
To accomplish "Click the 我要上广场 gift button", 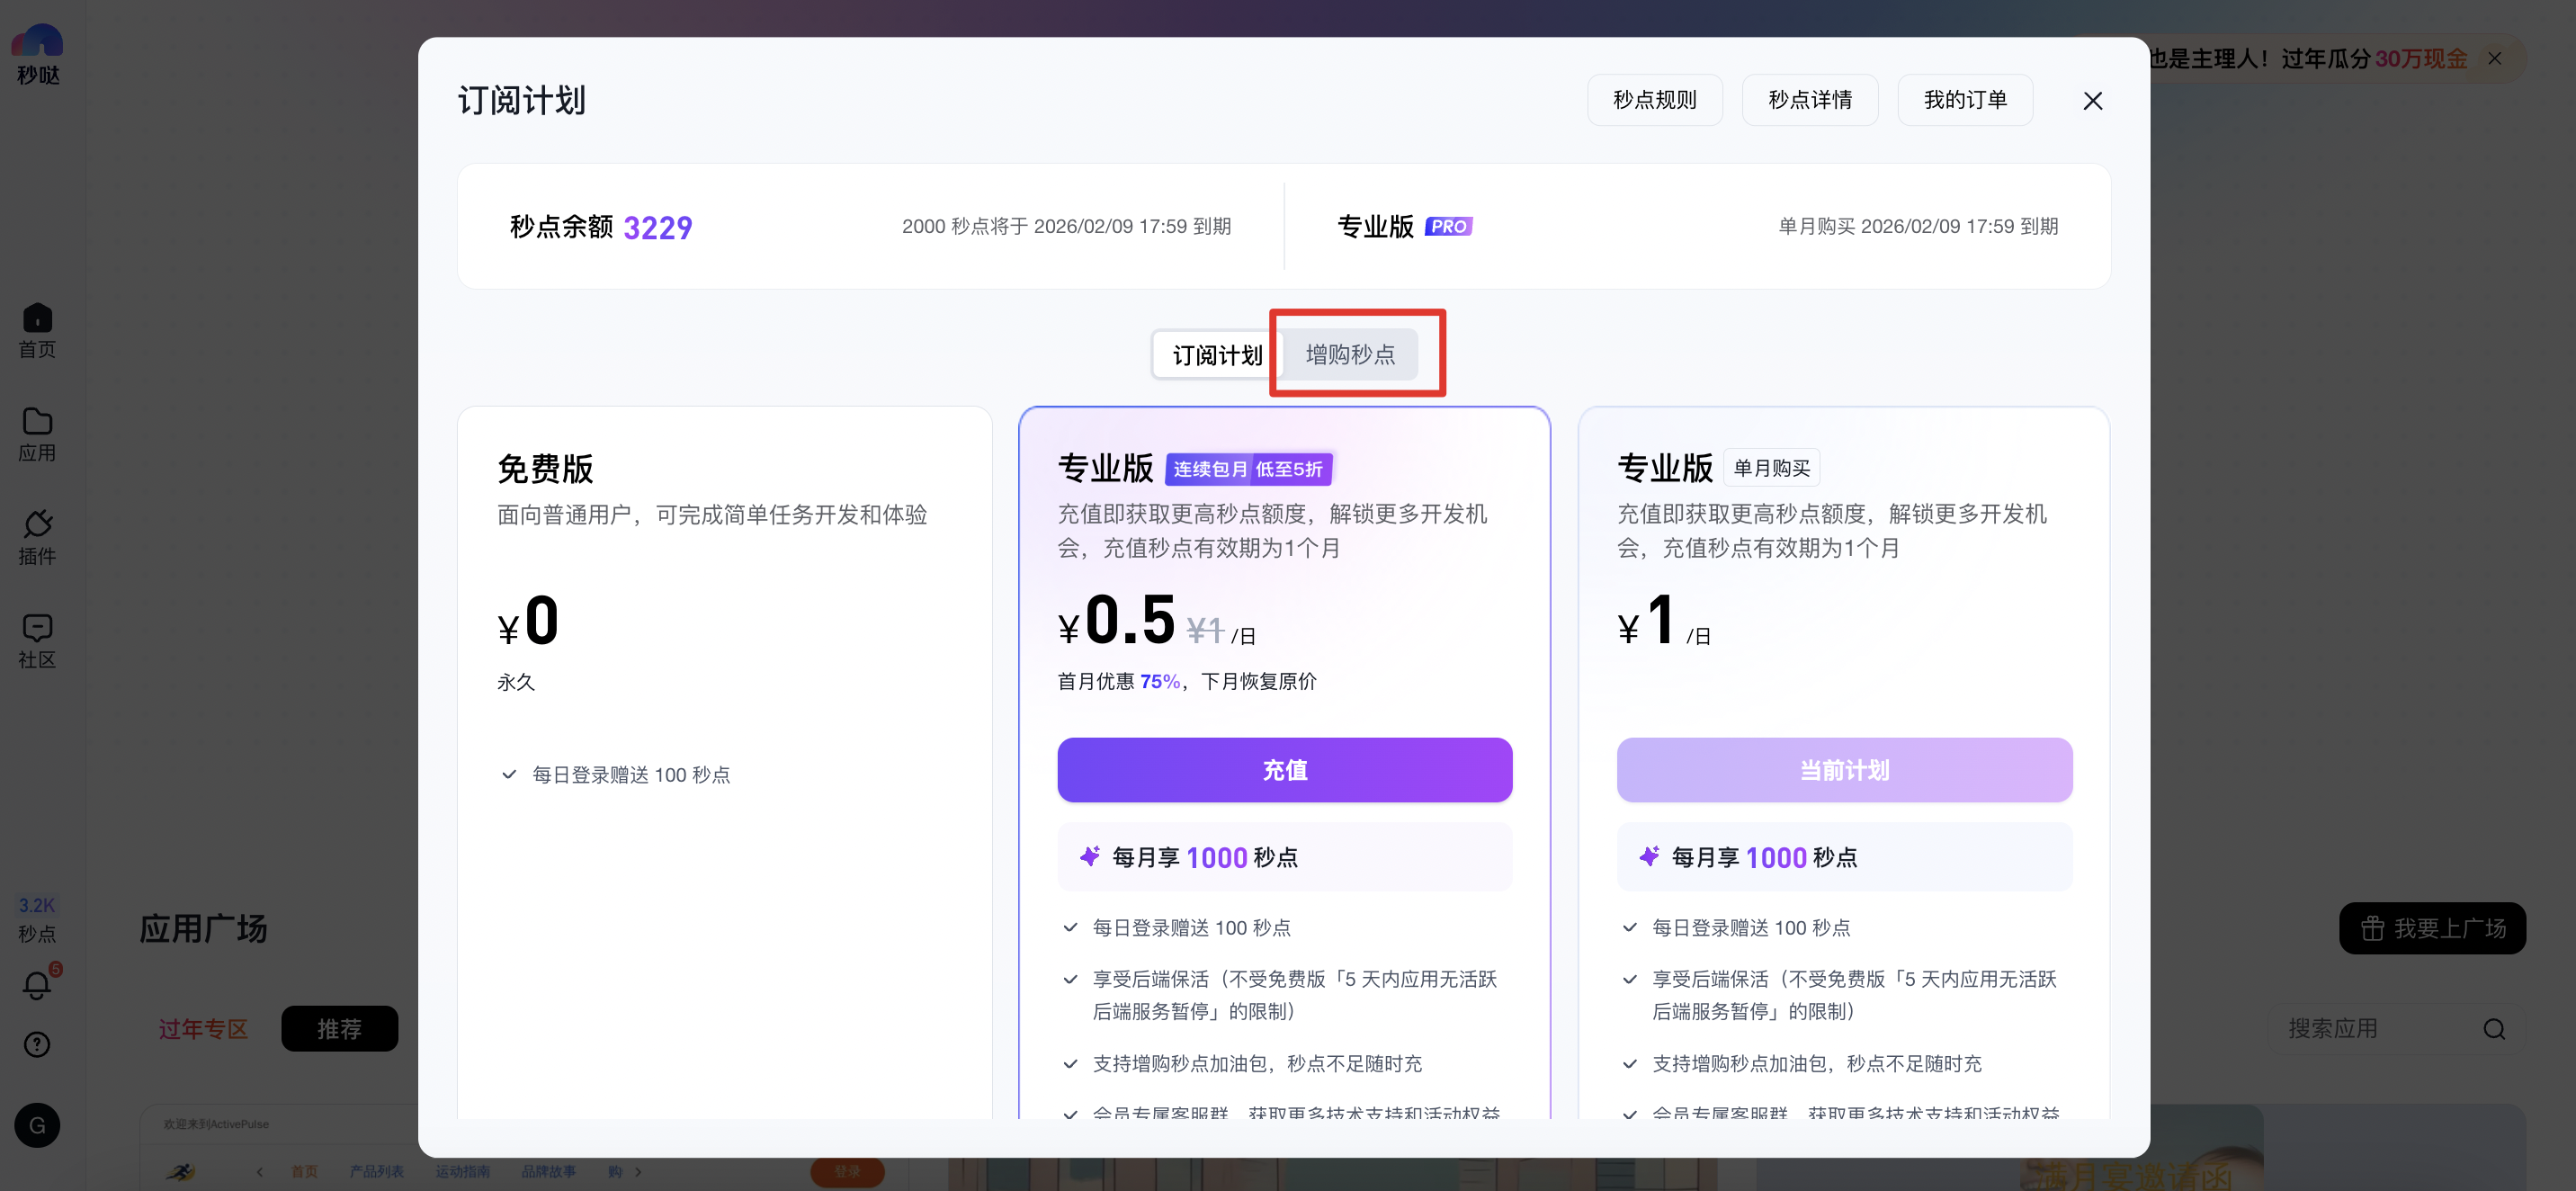I will (2431, 929).
